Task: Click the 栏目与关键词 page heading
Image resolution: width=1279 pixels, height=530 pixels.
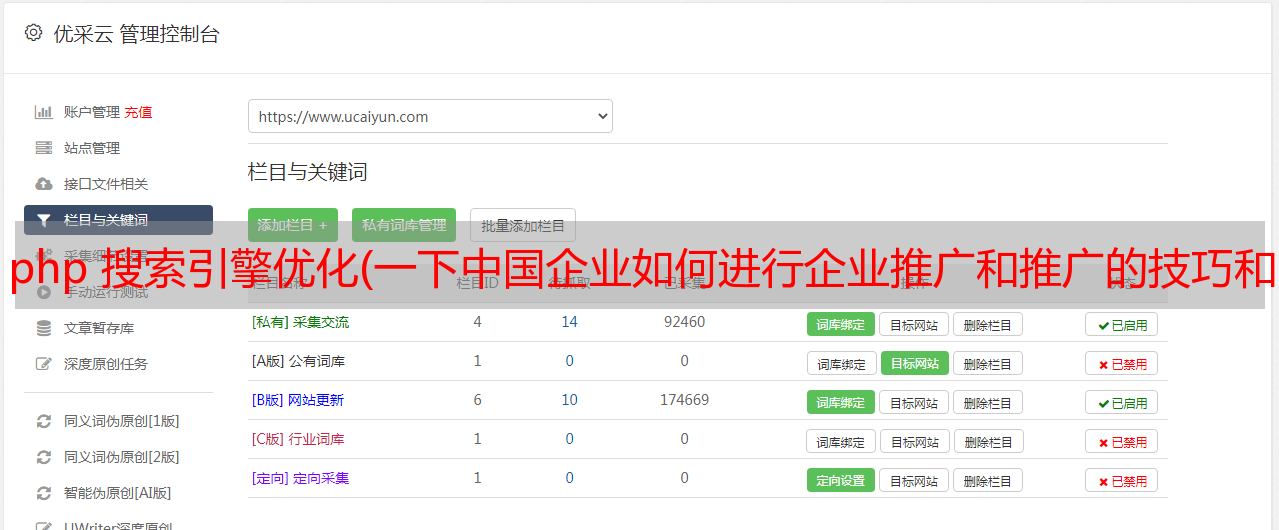Action: pos(308,172)
